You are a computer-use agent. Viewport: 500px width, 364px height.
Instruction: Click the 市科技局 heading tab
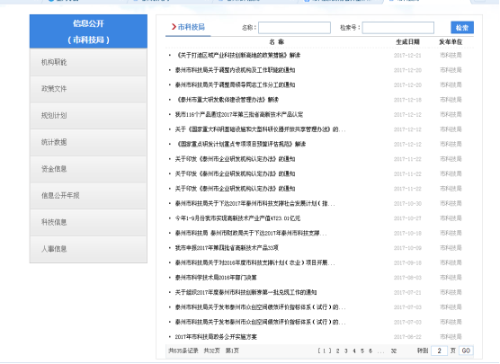pyautogui.click(x=188, y=27)
